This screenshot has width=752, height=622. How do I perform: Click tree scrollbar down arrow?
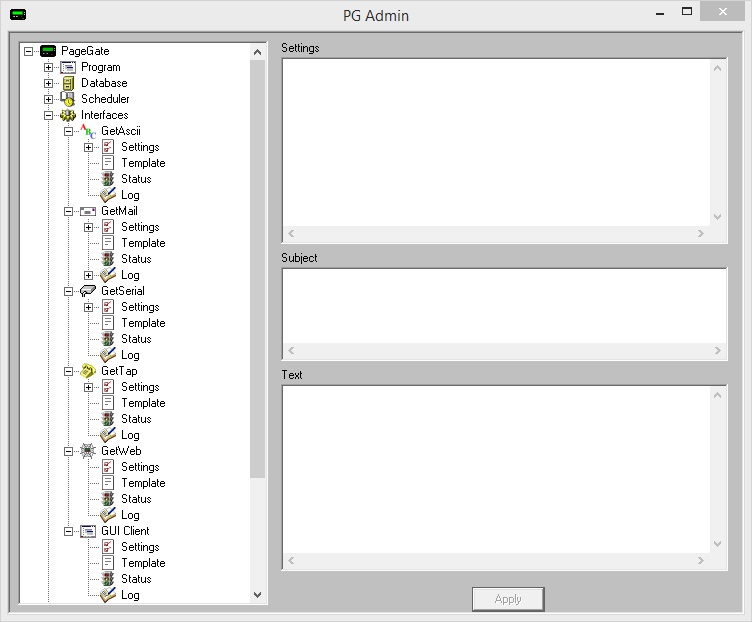pyautogui.click(x=258, y=595)
